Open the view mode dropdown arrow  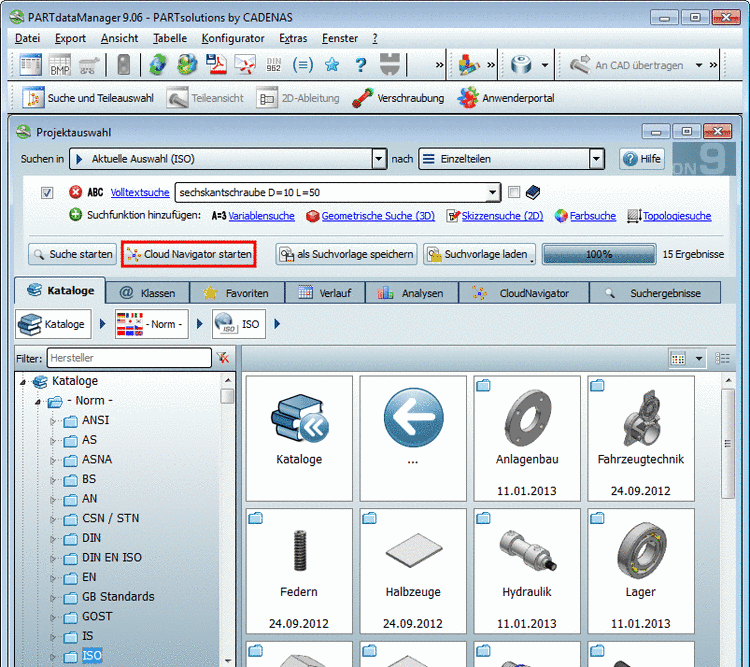(699, 358)
